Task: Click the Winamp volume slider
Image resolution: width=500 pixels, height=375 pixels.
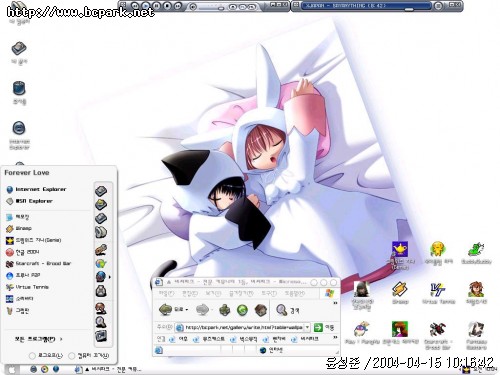Action: tap(210, 7)
